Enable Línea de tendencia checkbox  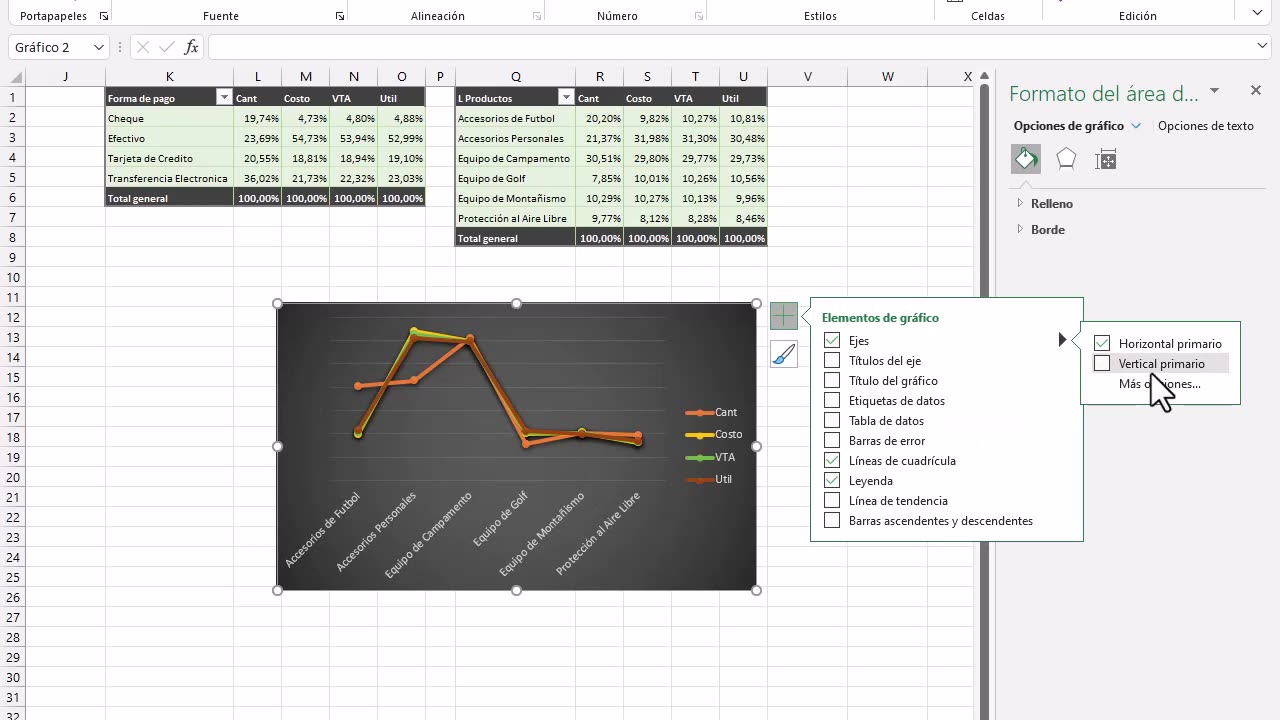(832, 500)
